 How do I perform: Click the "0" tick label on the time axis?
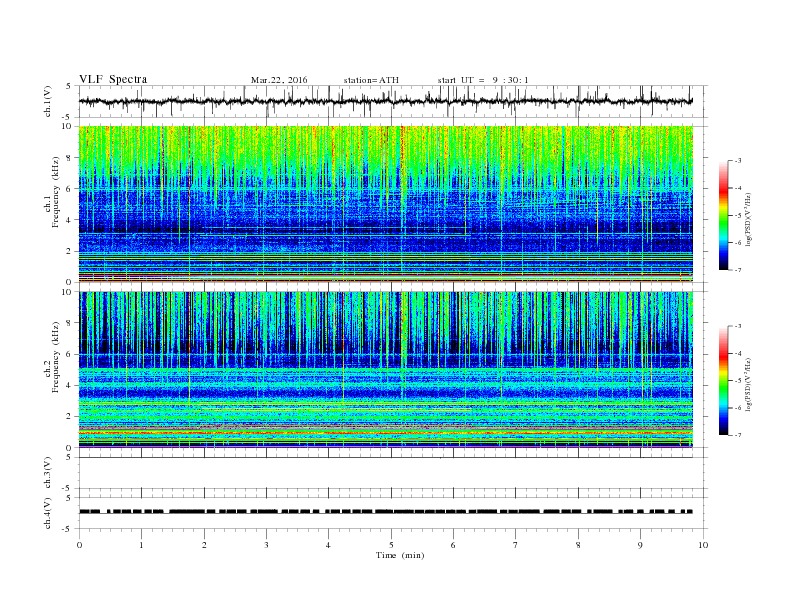[x=79, y=545]
